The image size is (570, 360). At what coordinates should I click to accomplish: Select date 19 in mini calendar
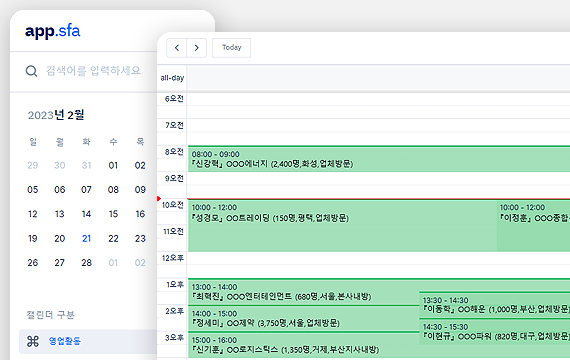click(x=33, y=238)
